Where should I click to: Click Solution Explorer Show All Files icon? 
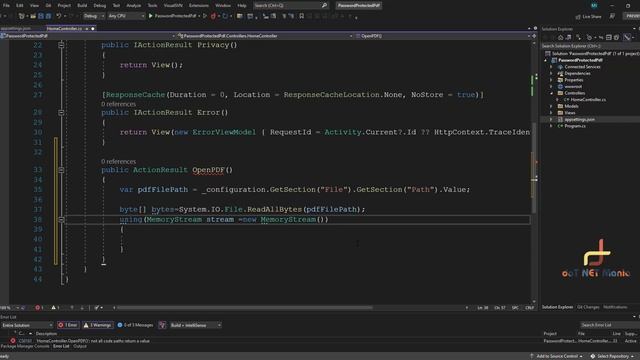click(x=616, y=38)
